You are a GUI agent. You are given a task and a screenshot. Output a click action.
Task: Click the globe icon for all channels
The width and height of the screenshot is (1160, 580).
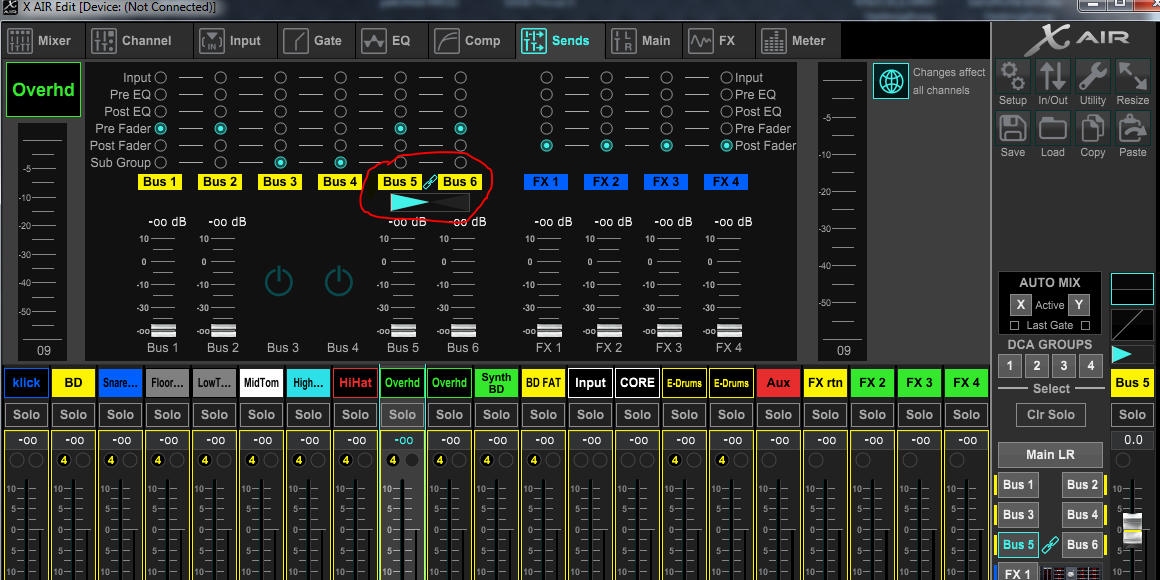pyautogui.click(x=891, y=81)
